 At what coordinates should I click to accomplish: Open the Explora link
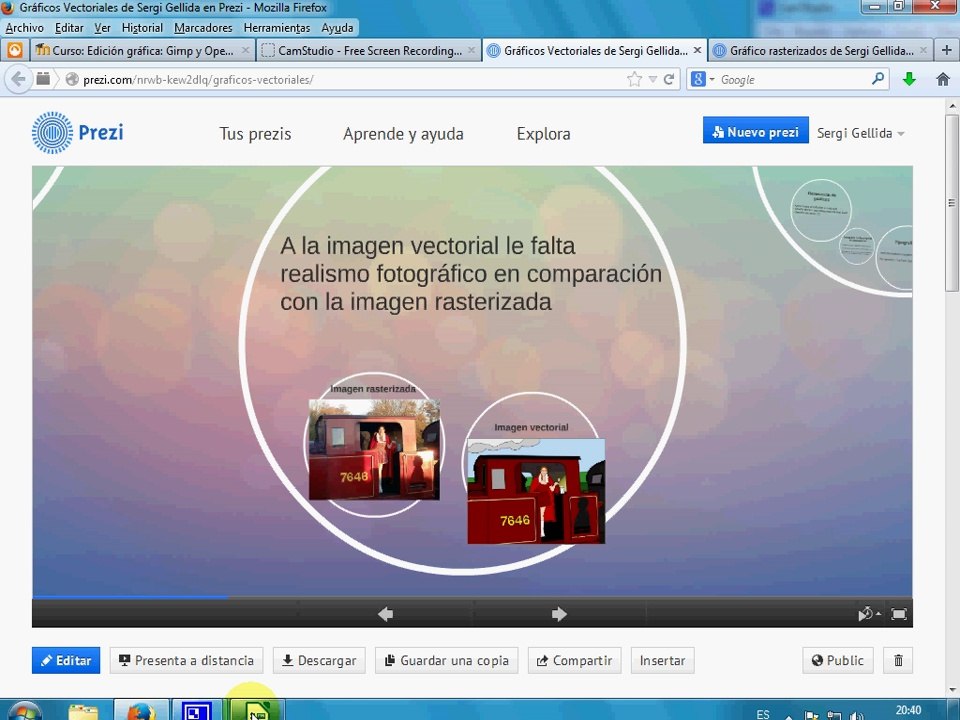pyautogui.click(x=544, y=133)
